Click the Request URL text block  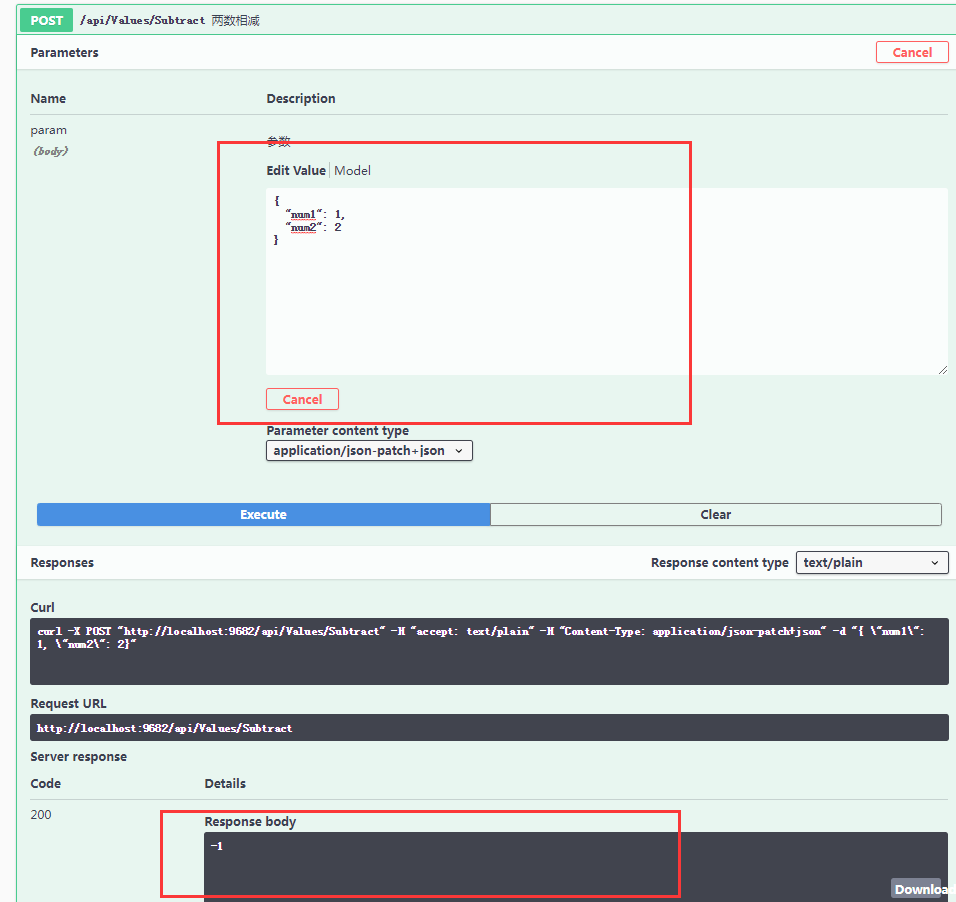(x=489, y=728)
